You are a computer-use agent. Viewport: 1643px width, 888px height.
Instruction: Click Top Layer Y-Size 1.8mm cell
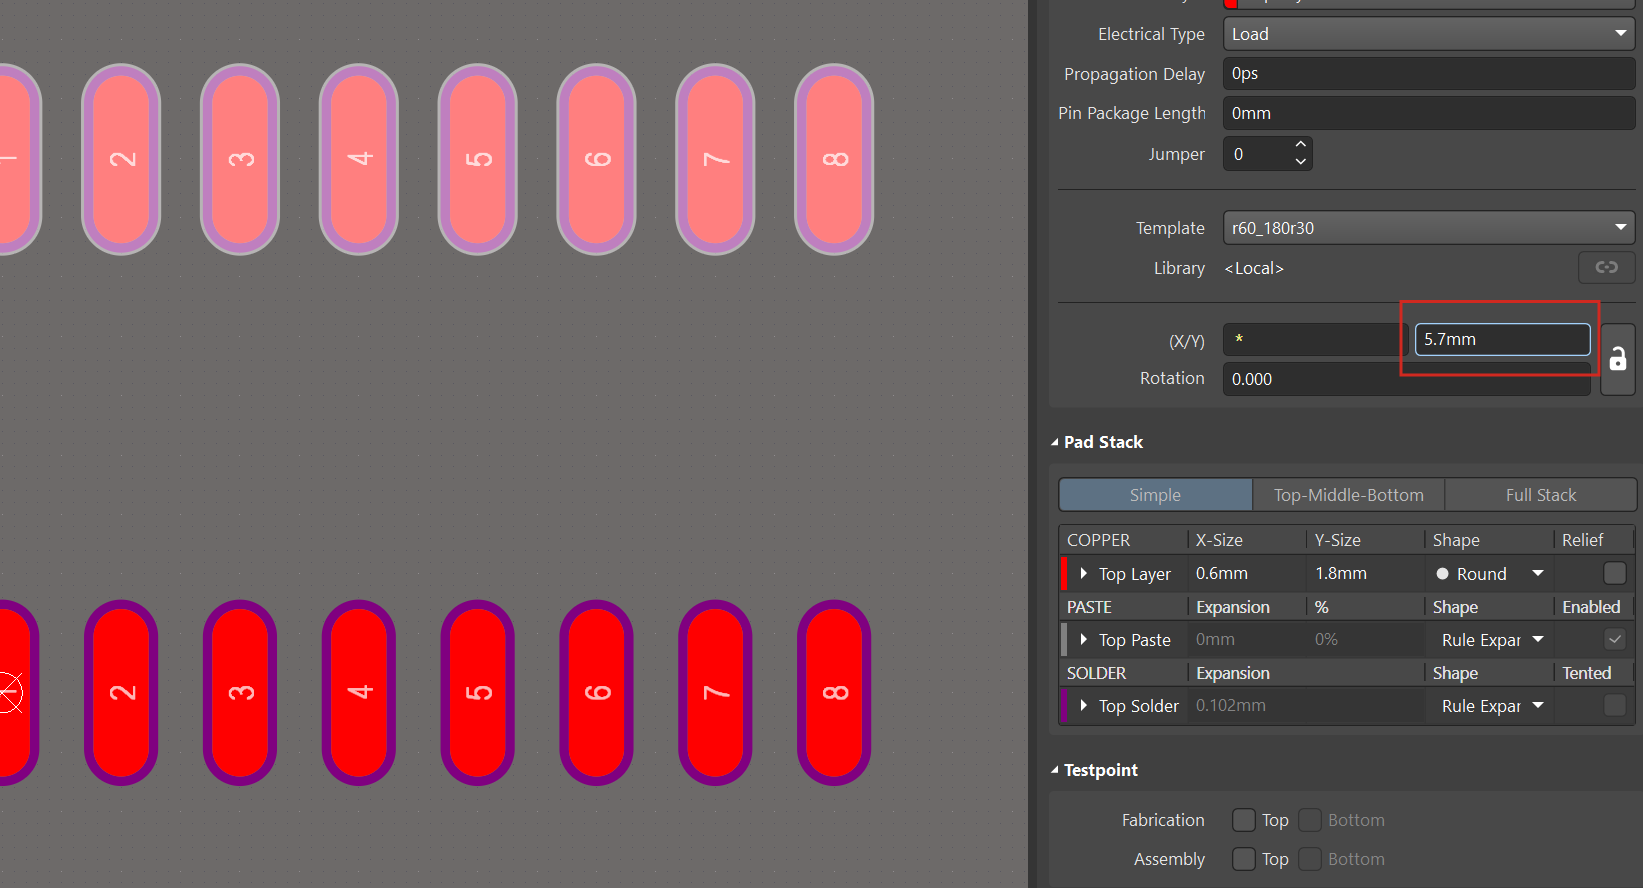pyautogui.click(x=1365, y=573)
